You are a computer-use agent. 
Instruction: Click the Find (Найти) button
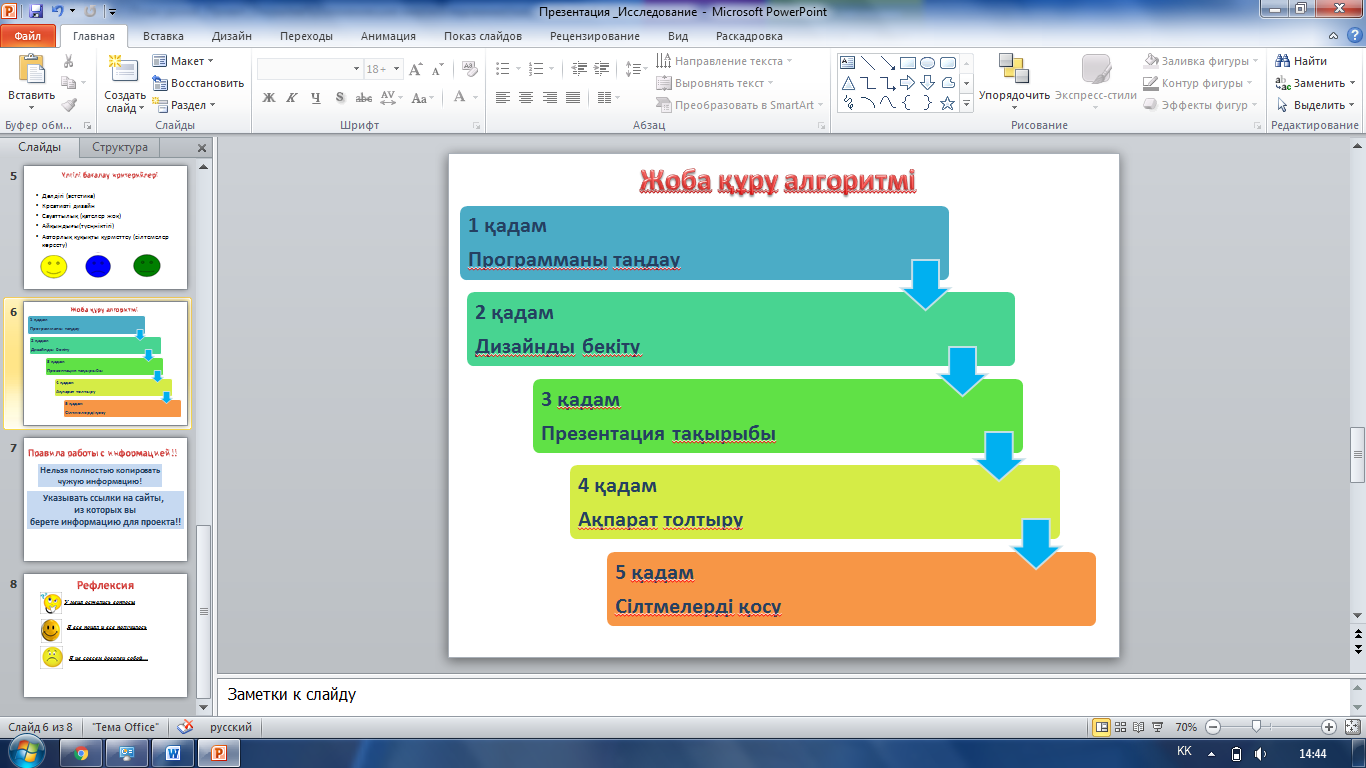coord(1302,61)
